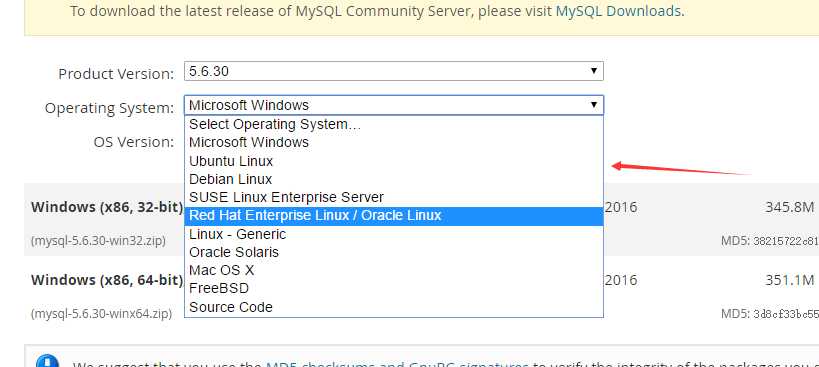Open the Product Version 5.6.30 dropdown
819x367 pixels.
394,71
